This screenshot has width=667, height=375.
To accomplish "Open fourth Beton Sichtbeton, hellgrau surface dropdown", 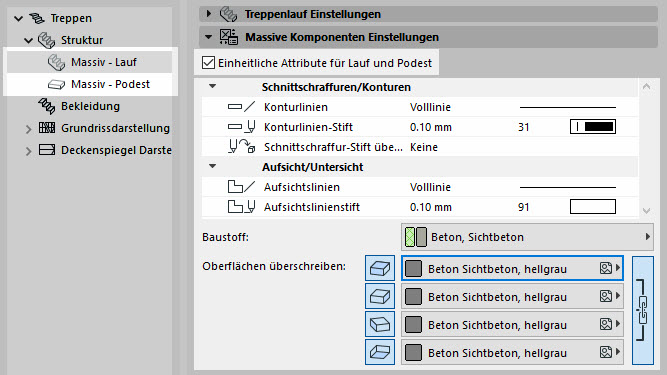I will [x=513, y=352].
